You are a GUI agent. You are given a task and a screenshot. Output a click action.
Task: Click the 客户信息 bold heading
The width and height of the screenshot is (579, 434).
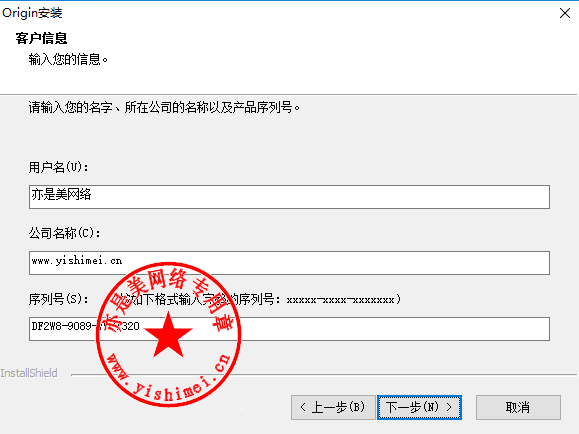pyautogui.click(x=41, y=38)
